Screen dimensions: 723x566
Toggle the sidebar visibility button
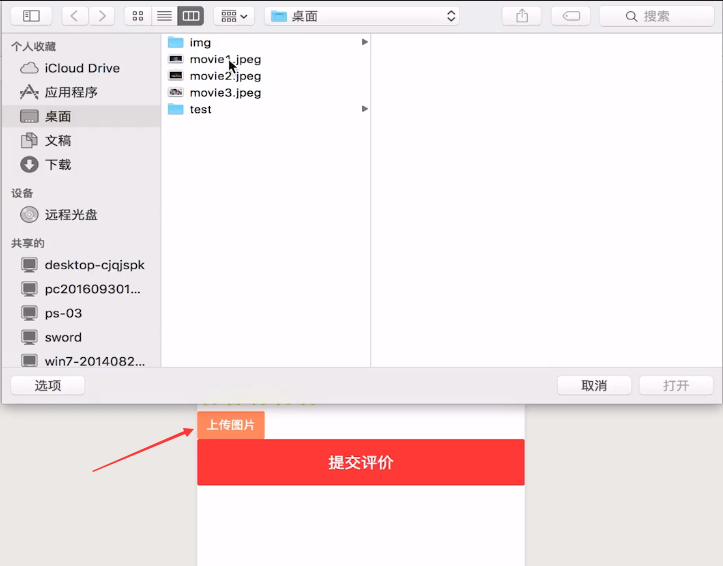31,16
